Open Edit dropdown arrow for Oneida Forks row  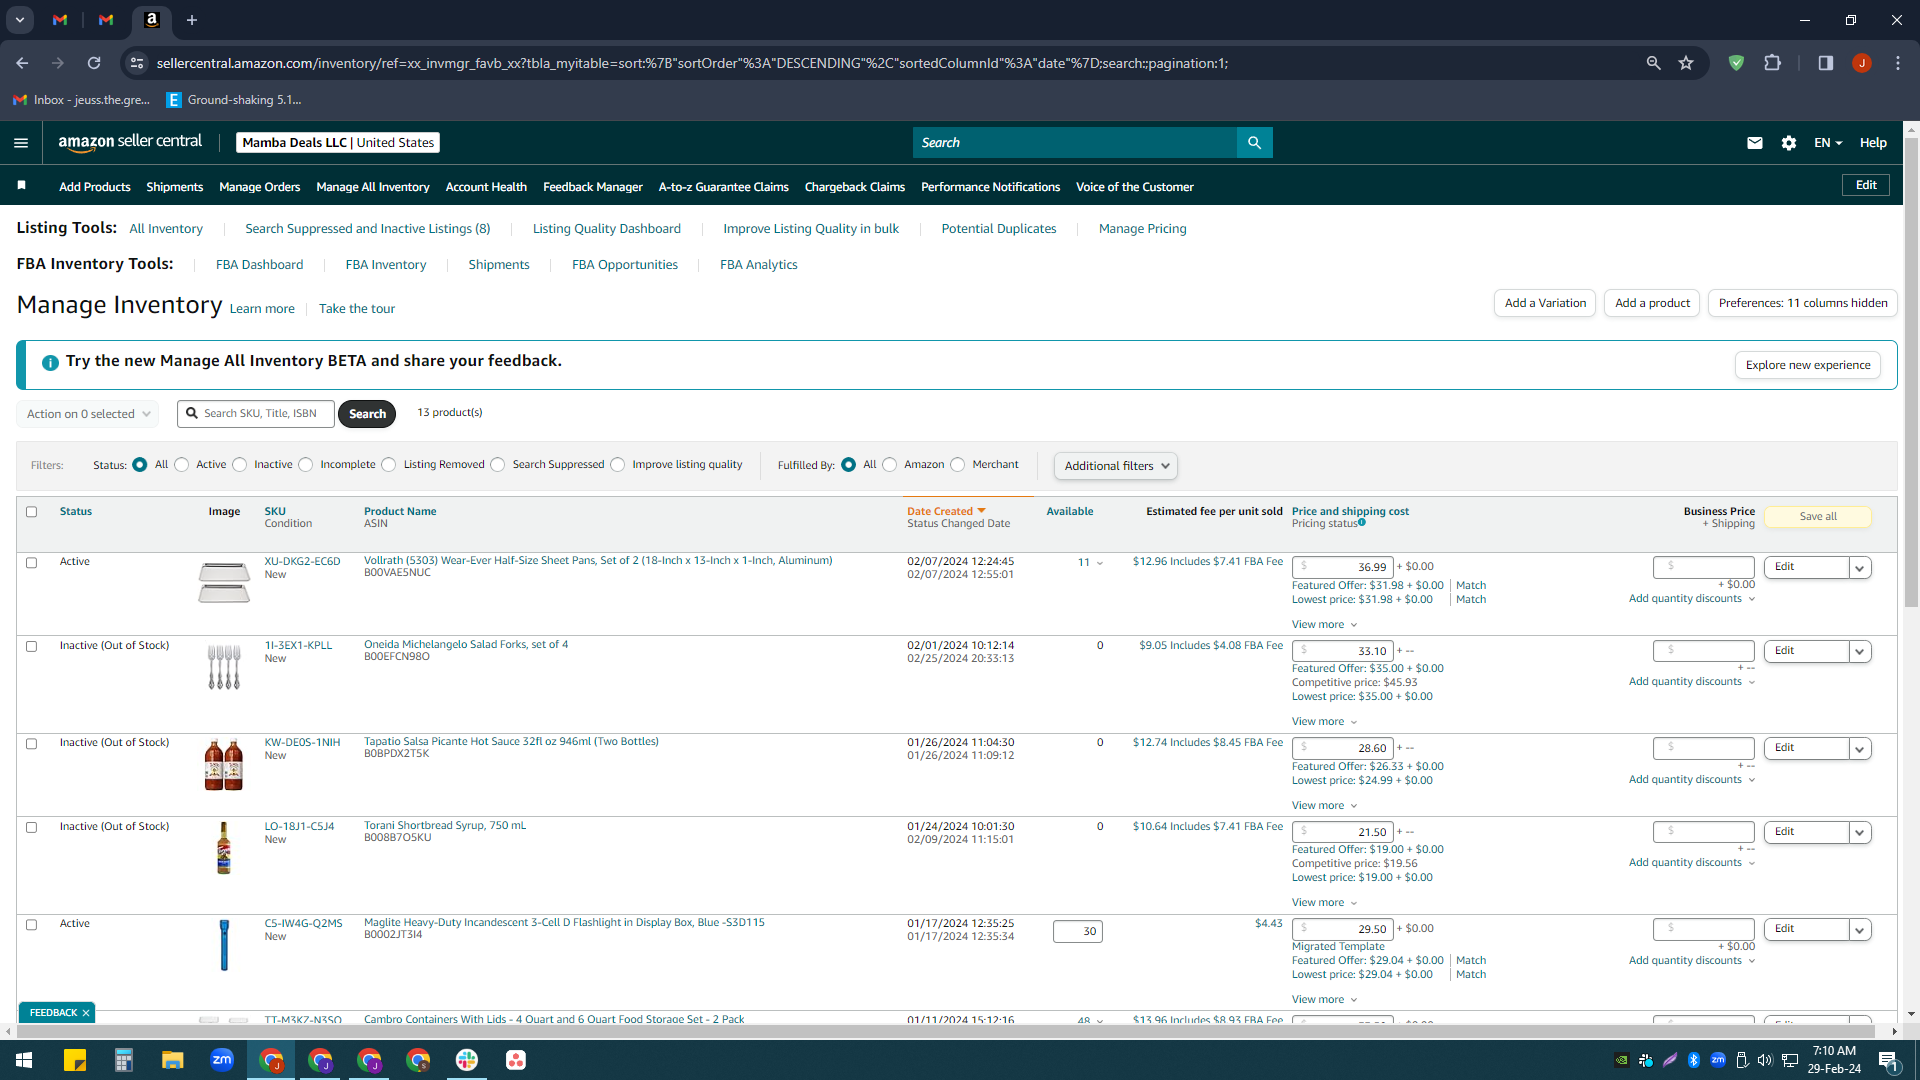1860,652
